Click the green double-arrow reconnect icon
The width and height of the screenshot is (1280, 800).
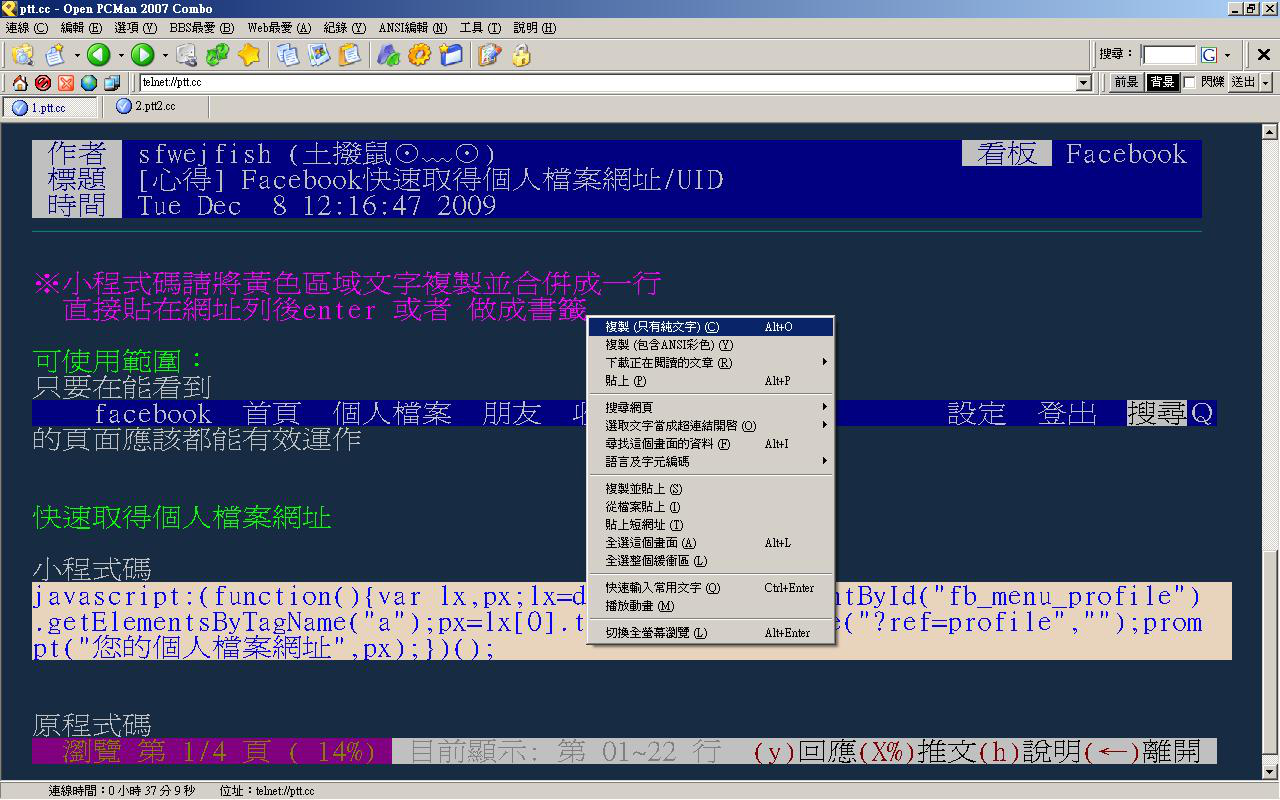[218, 55]
